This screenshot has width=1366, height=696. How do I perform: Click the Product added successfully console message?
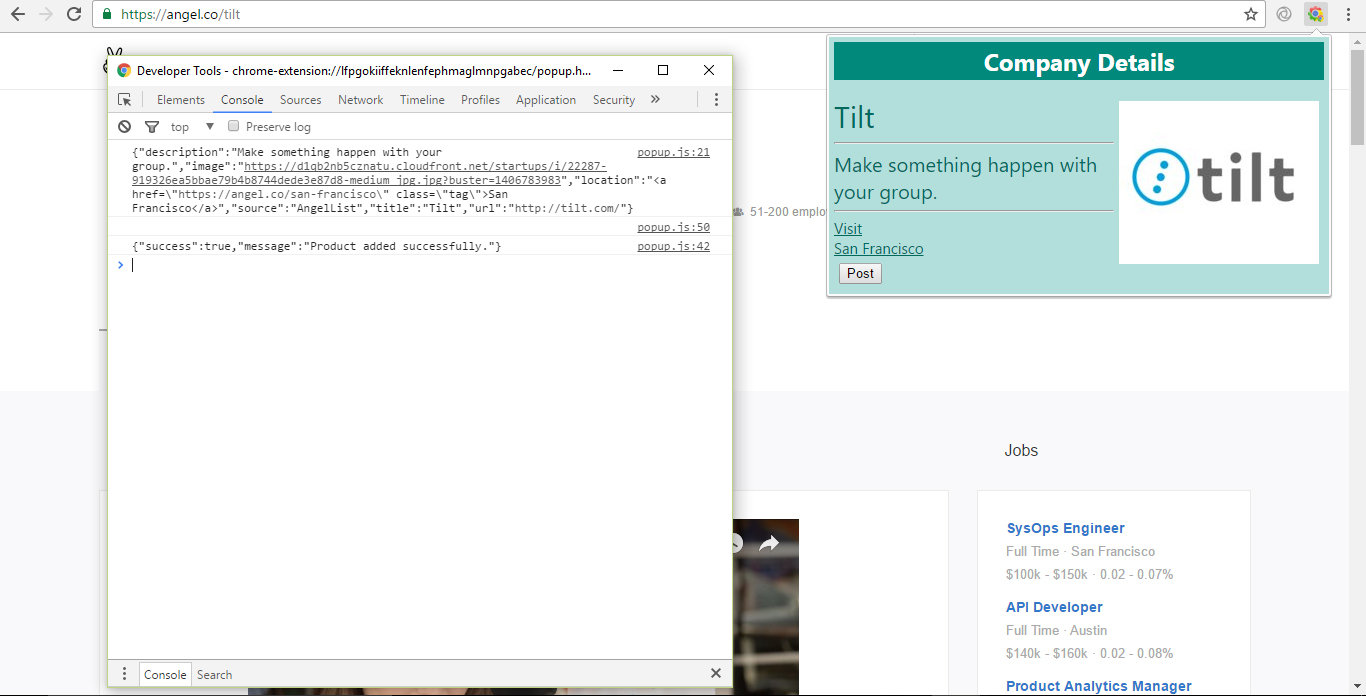316,246
